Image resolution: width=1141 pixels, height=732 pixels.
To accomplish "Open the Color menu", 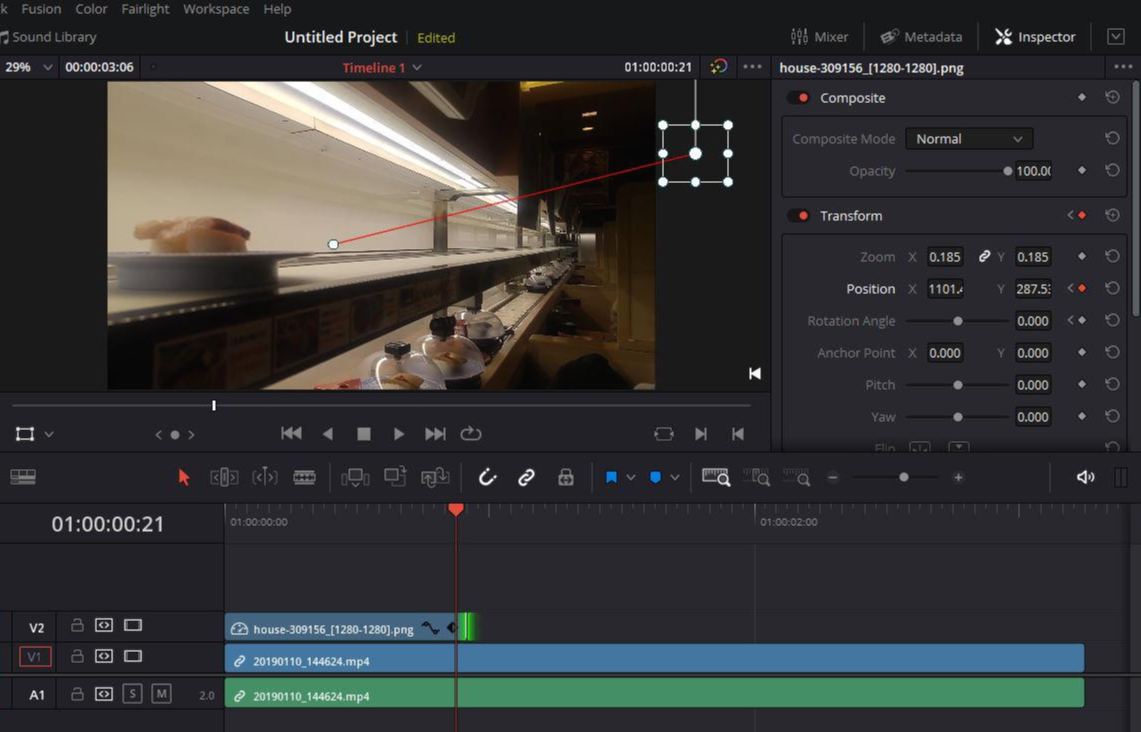I will (x=91, y=9).
